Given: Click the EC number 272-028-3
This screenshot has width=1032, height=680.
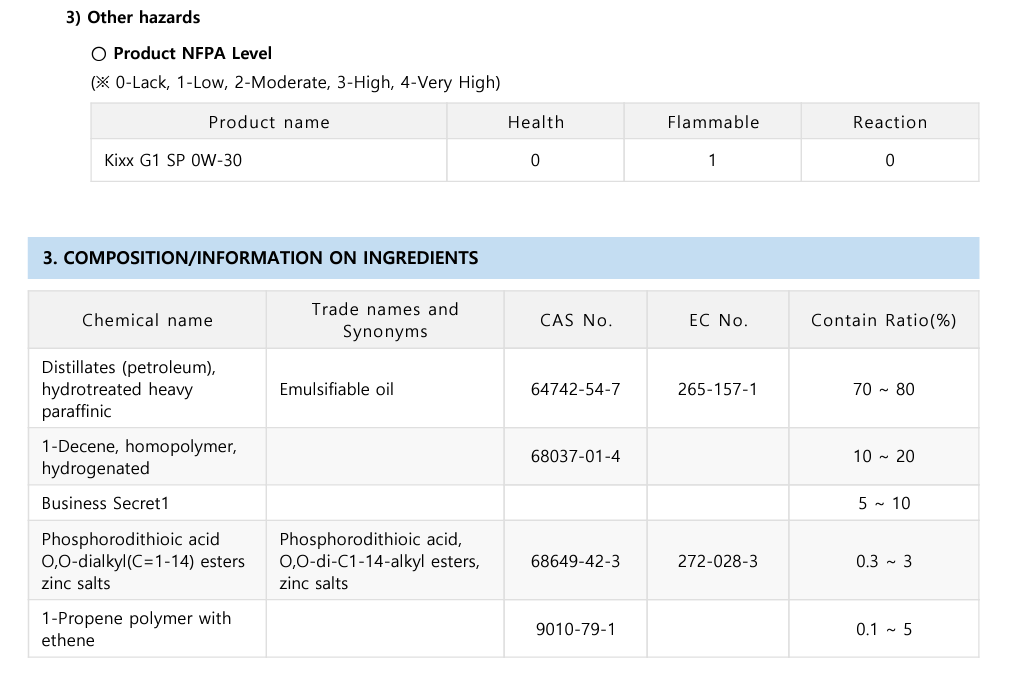Looking at the screenshot, I should (717, 561).
